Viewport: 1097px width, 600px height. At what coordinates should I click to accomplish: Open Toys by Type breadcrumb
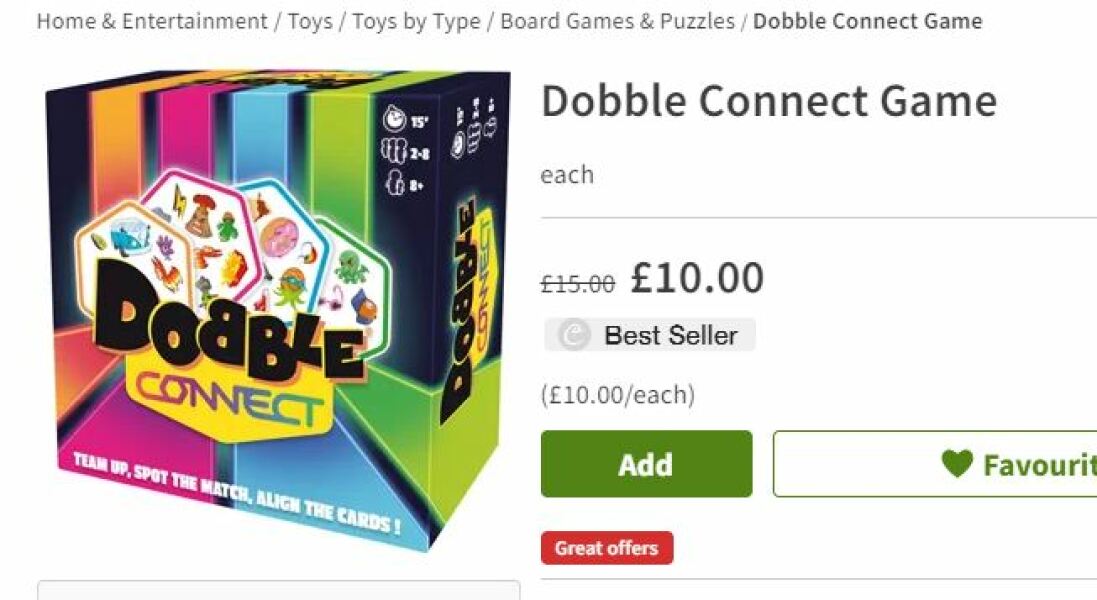point(416,21)
